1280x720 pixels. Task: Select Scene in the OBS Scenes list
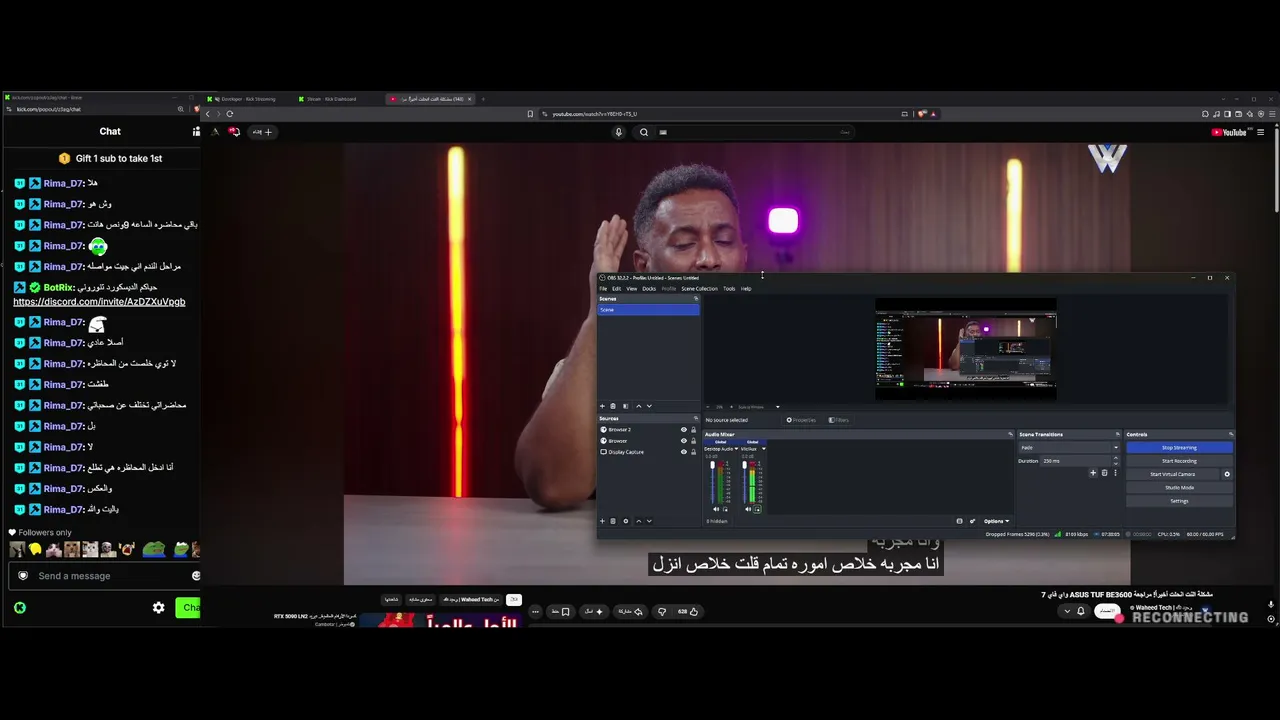point(648,310)
